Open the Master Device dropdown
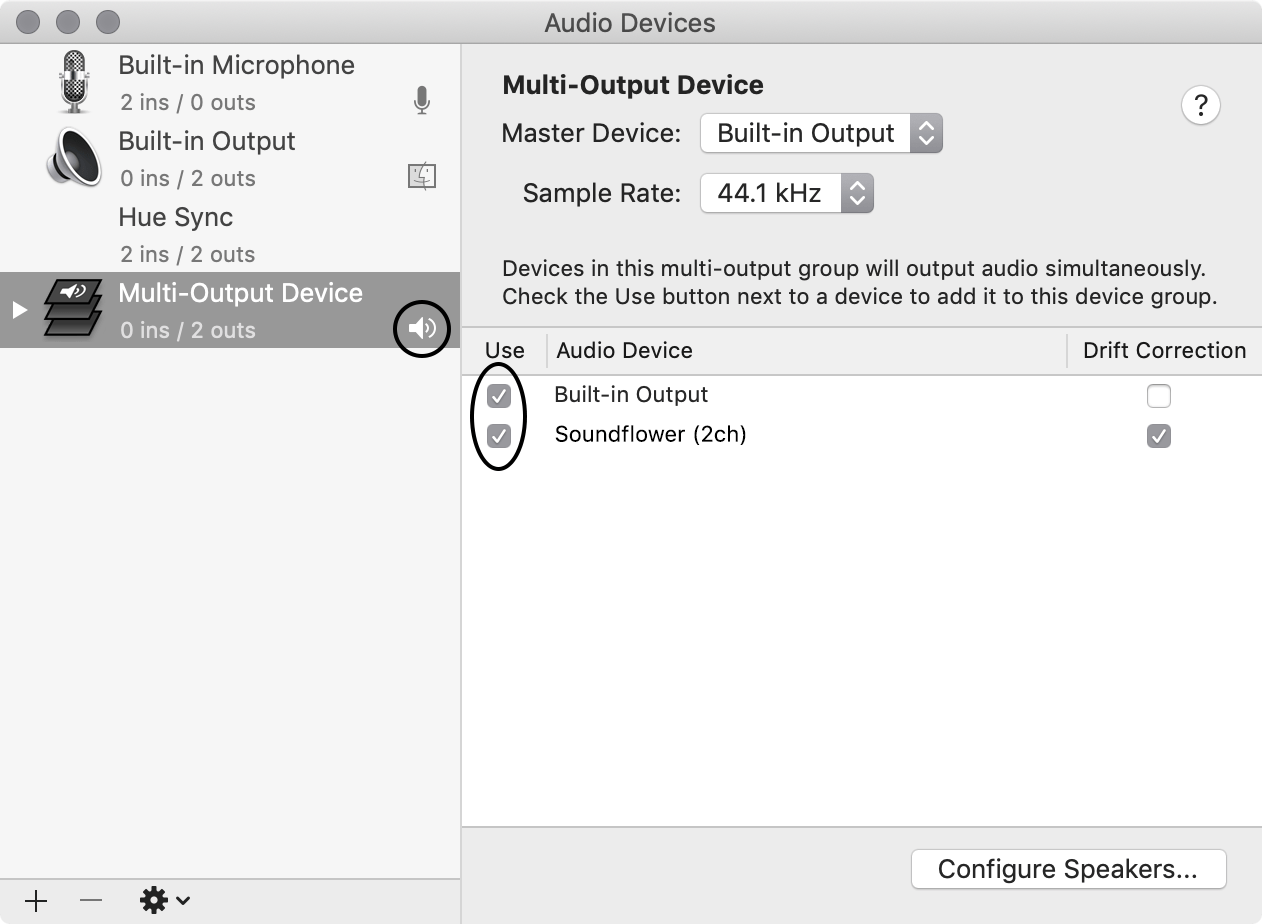 coord(821,133)
